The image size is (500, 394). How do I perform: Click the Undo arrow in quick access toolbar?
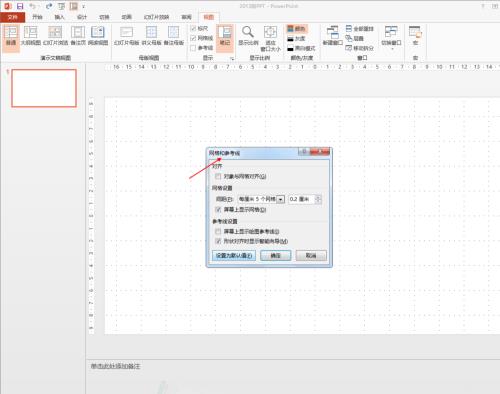(32, 6)
